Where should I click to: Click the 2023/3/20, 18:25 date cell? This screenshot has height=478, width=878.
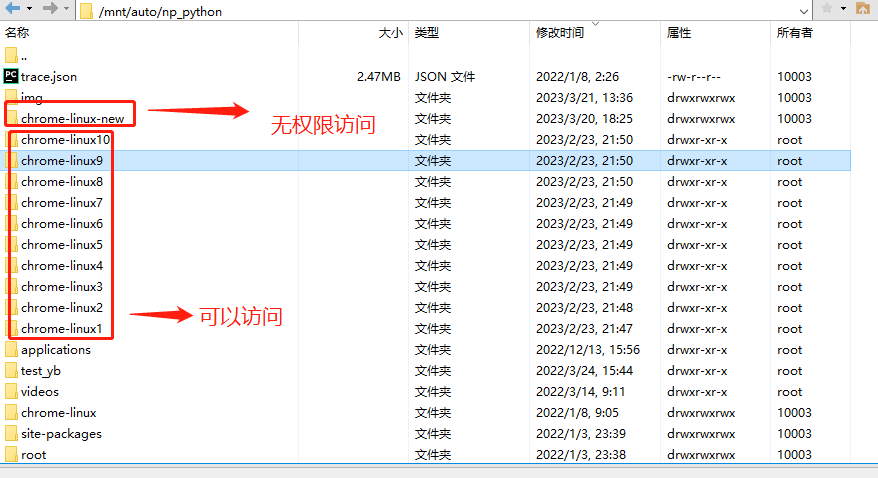[585, 119]
